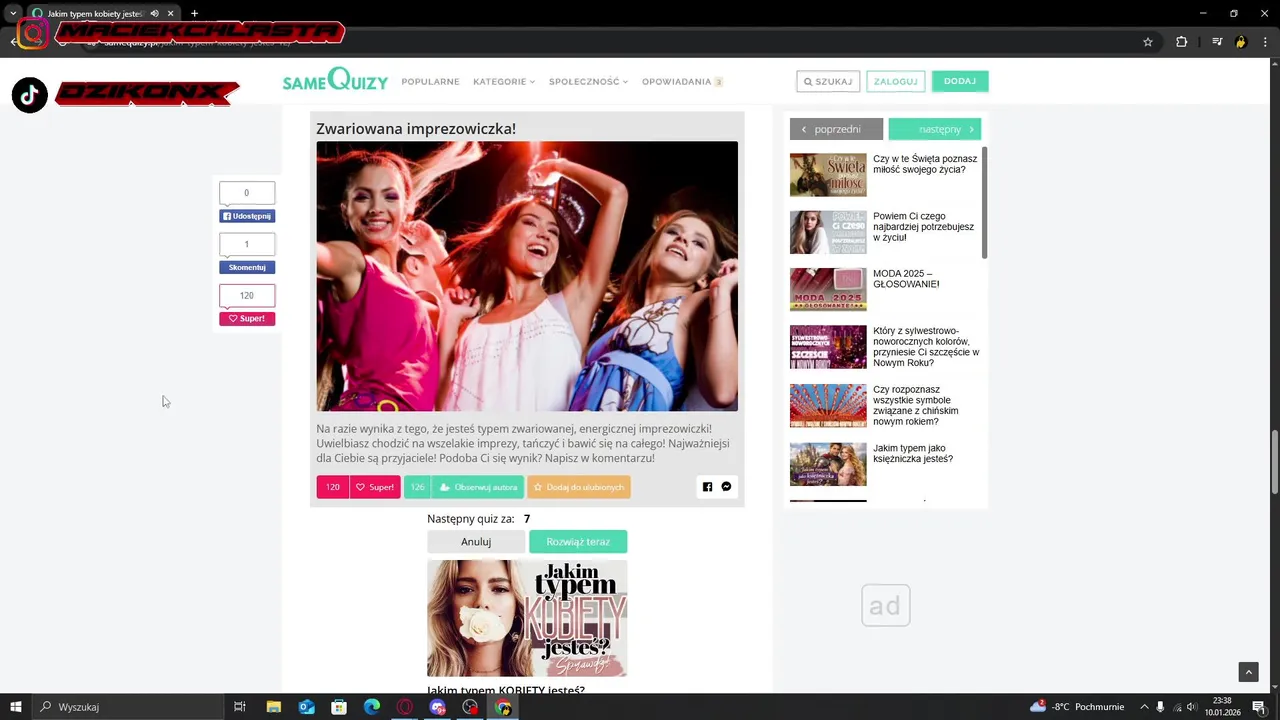Viewport: 1280px width, 720px height.
Task: Click the Chinese lanterns quiz thumbnail
Action: pyautogui.click(x=828, y=405)
